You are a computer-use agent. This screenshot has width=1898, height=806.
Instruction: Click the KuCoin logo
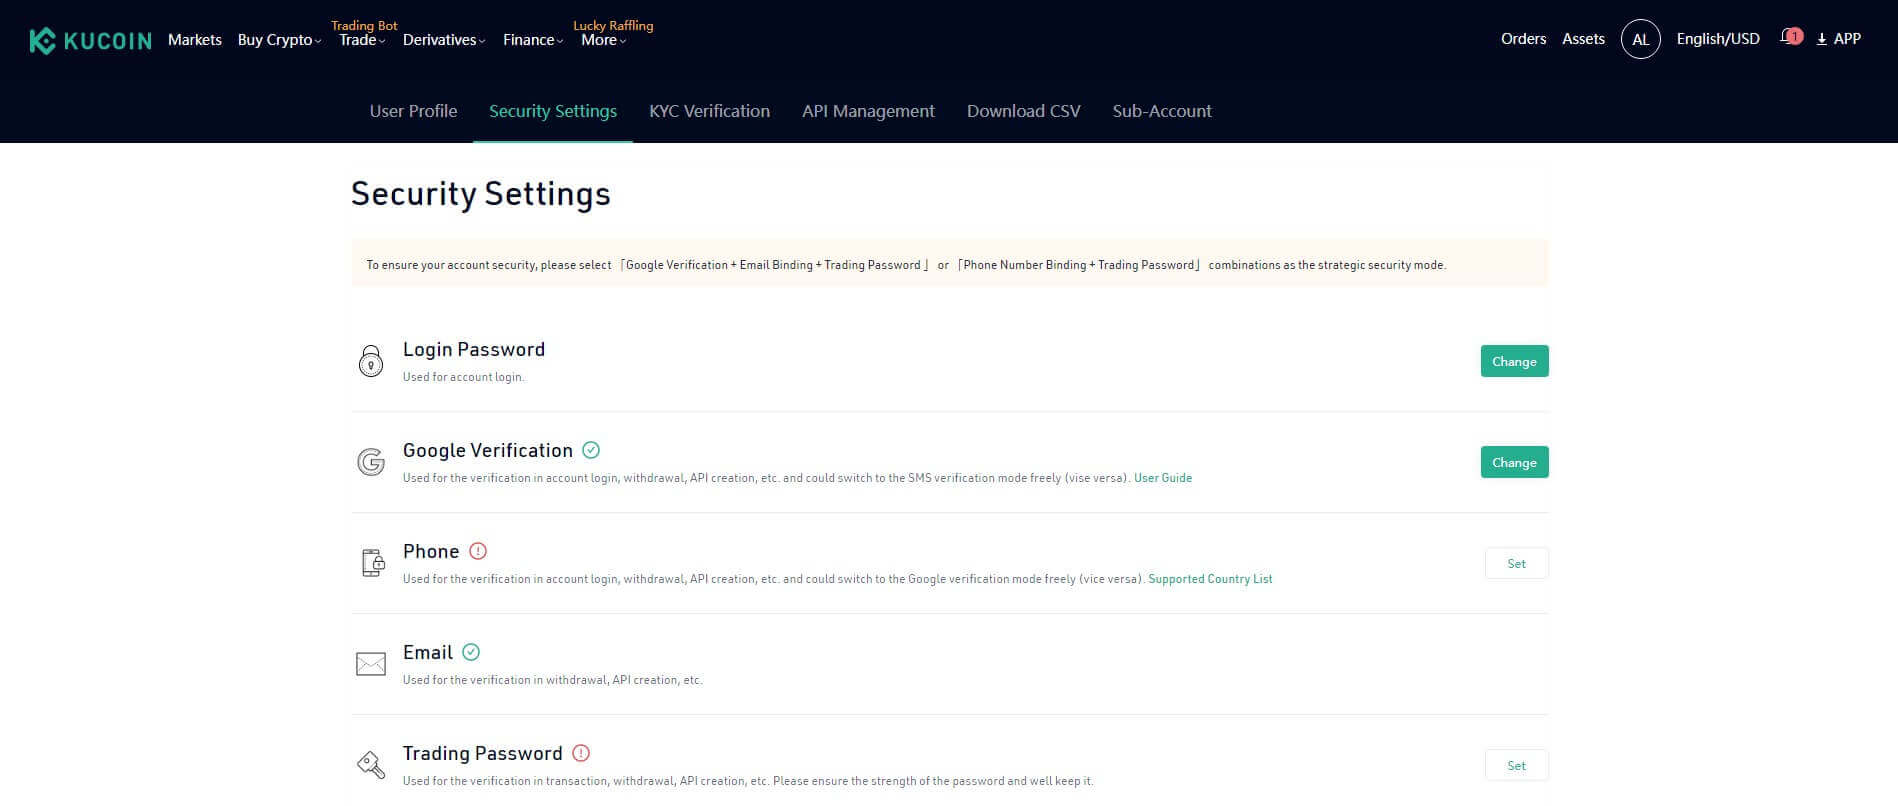click(90, 40)
